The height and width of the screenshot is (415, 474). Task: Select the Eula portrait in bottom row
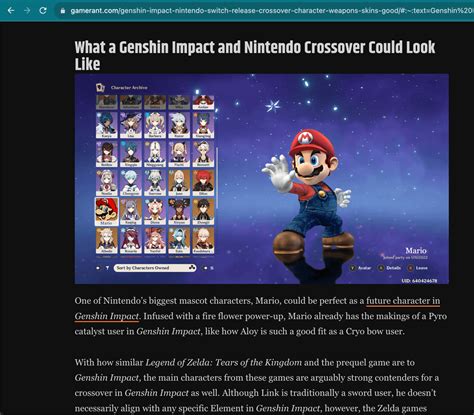pyautogui.click(x=179, y=240)
